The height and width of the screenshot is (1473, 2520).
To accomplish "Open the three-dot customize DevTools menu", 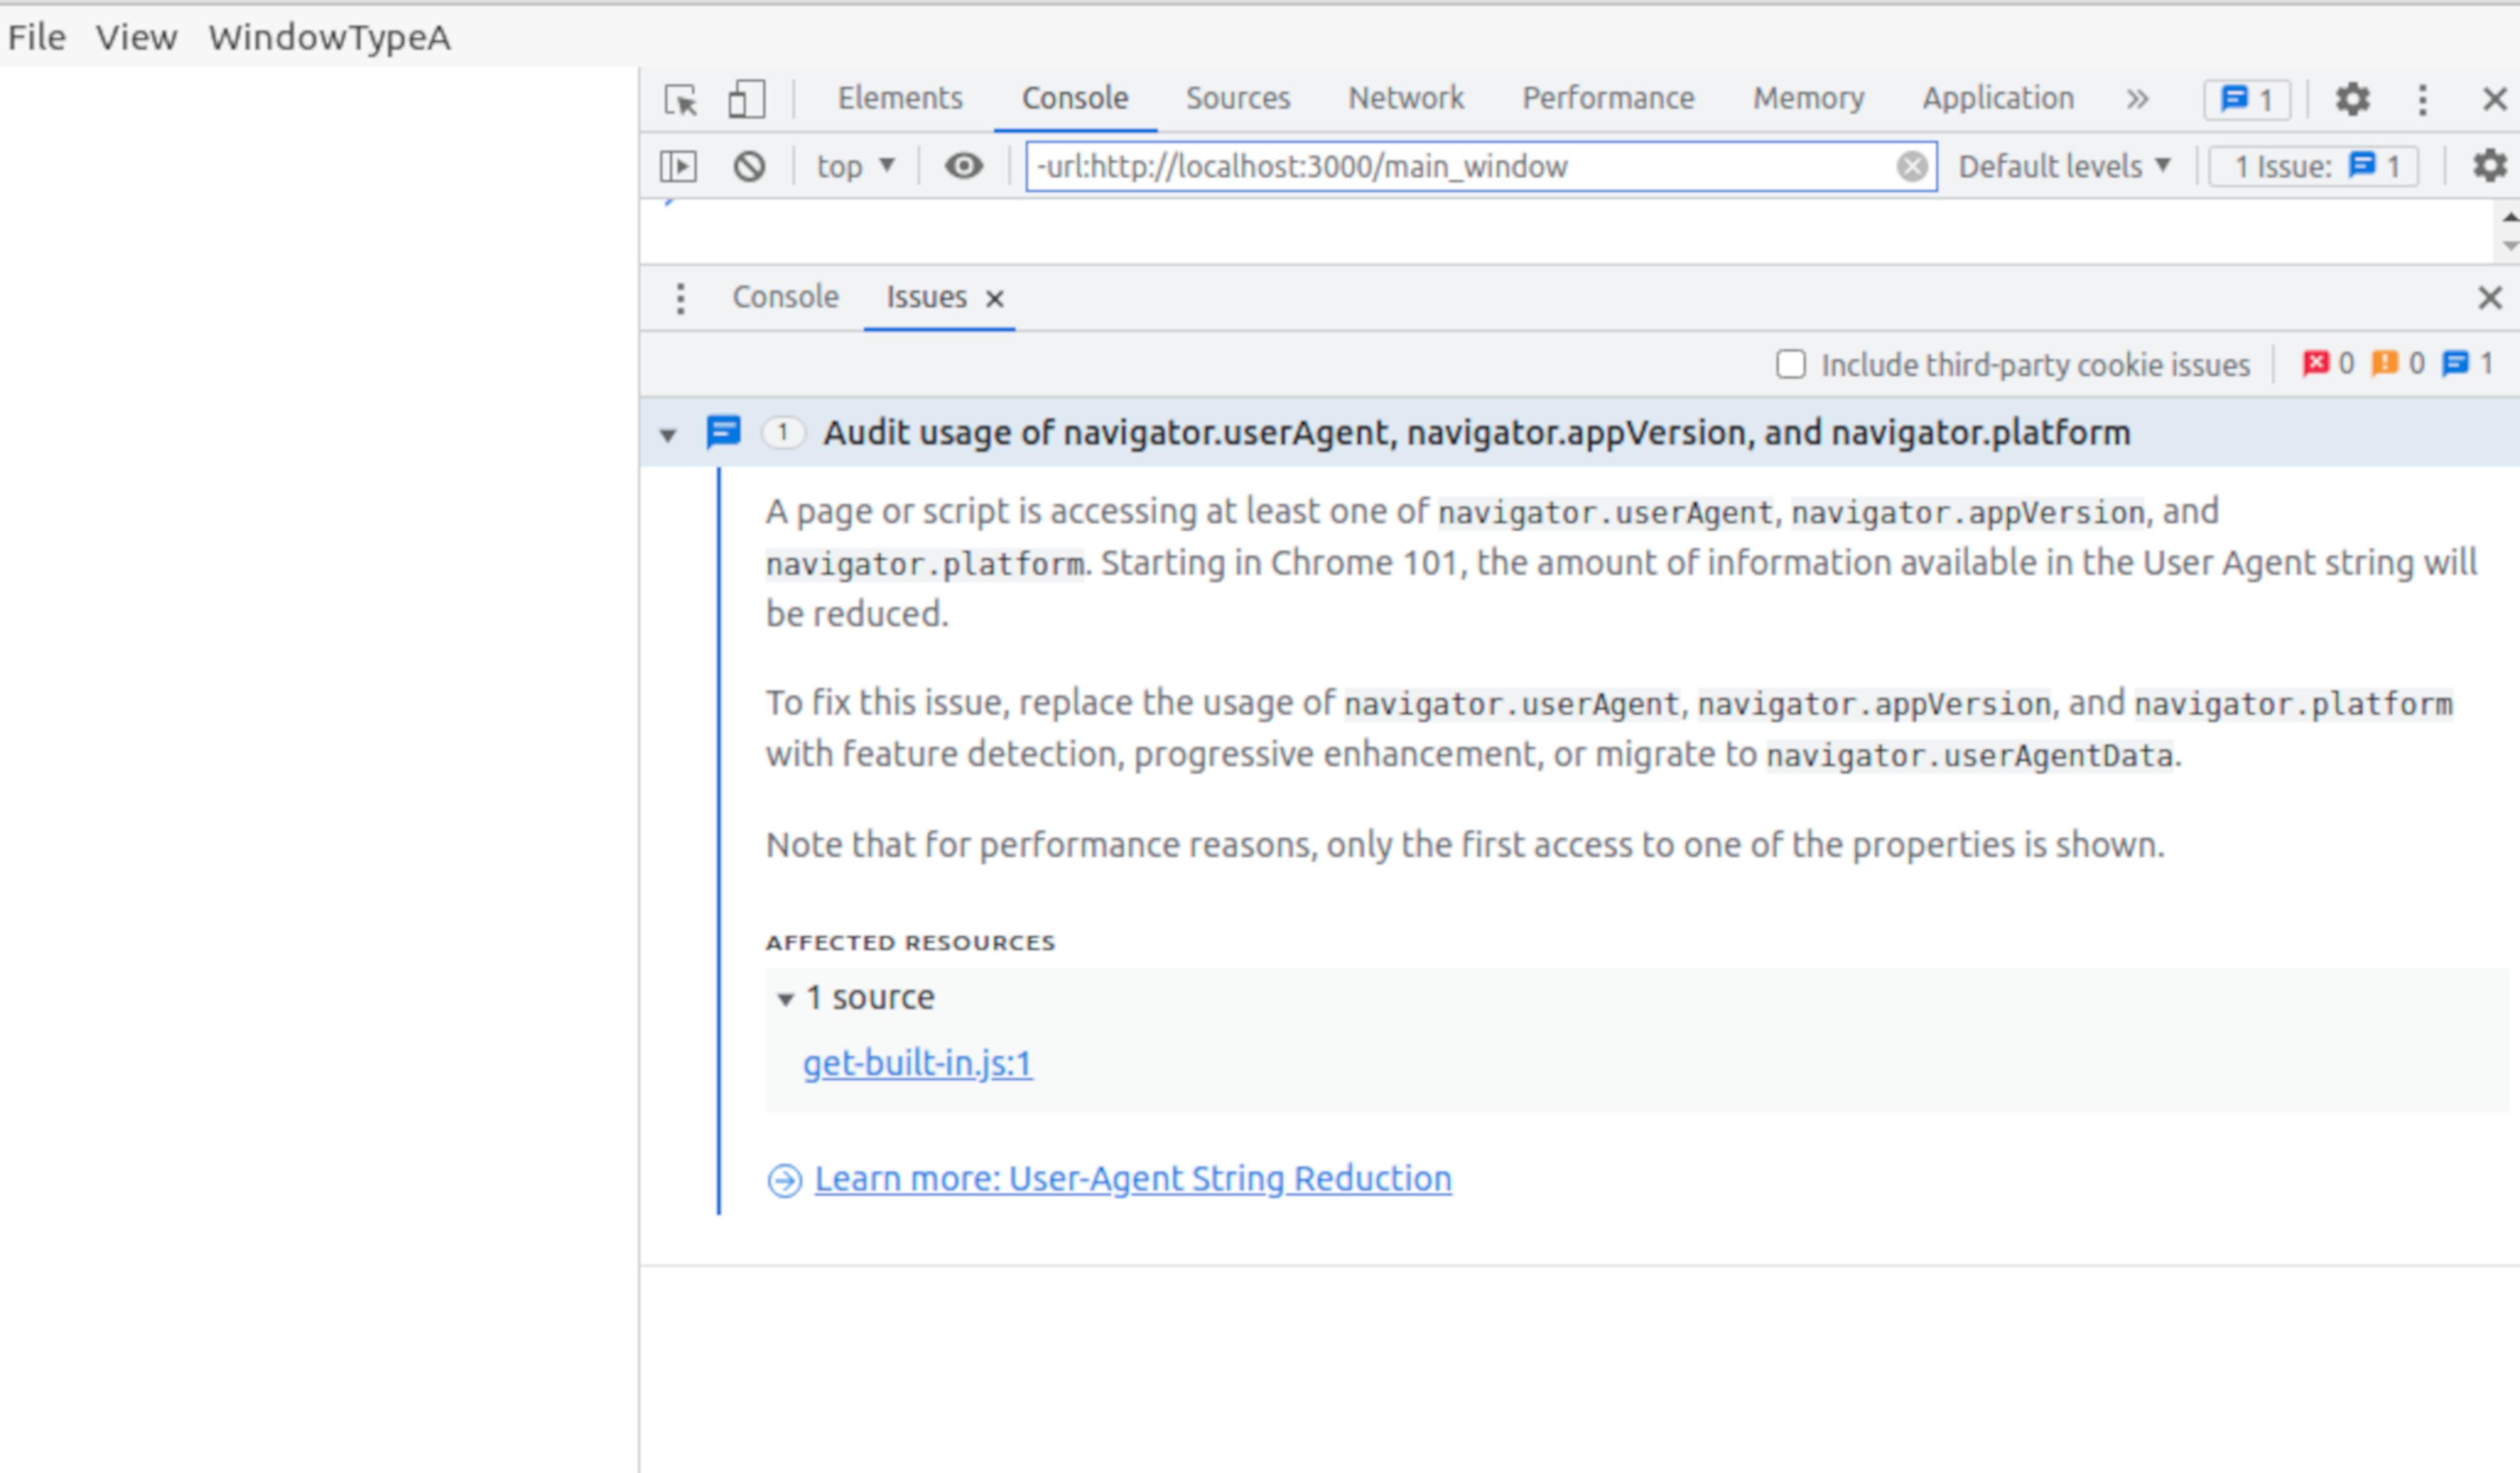I will (x=2422, y=100).
